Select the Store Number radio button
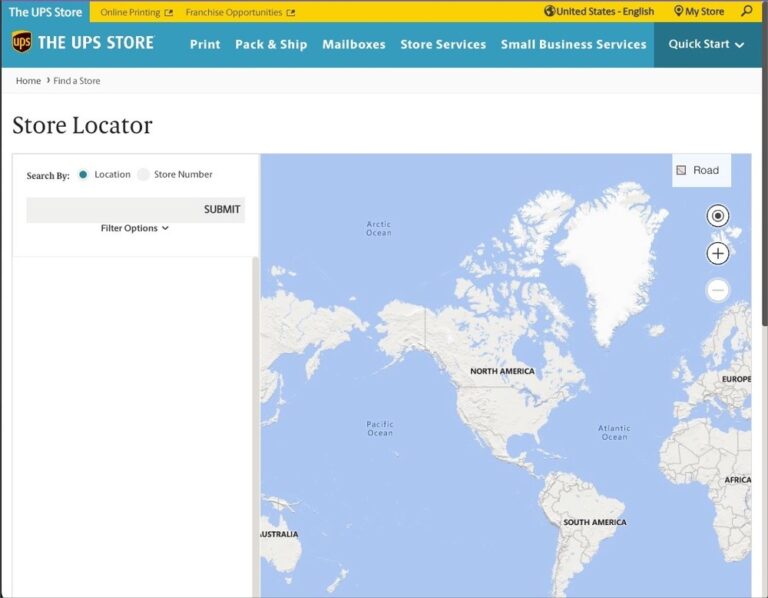 (143, 174)
